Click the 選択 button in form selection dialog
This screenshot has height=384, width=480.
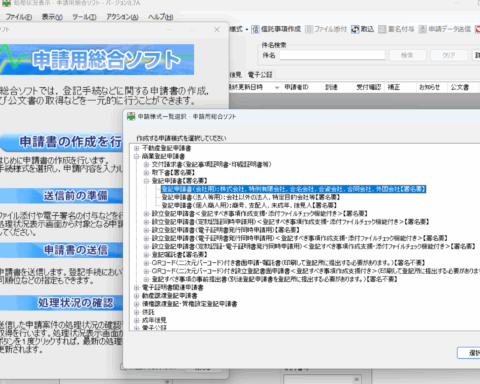coord(470,353)
